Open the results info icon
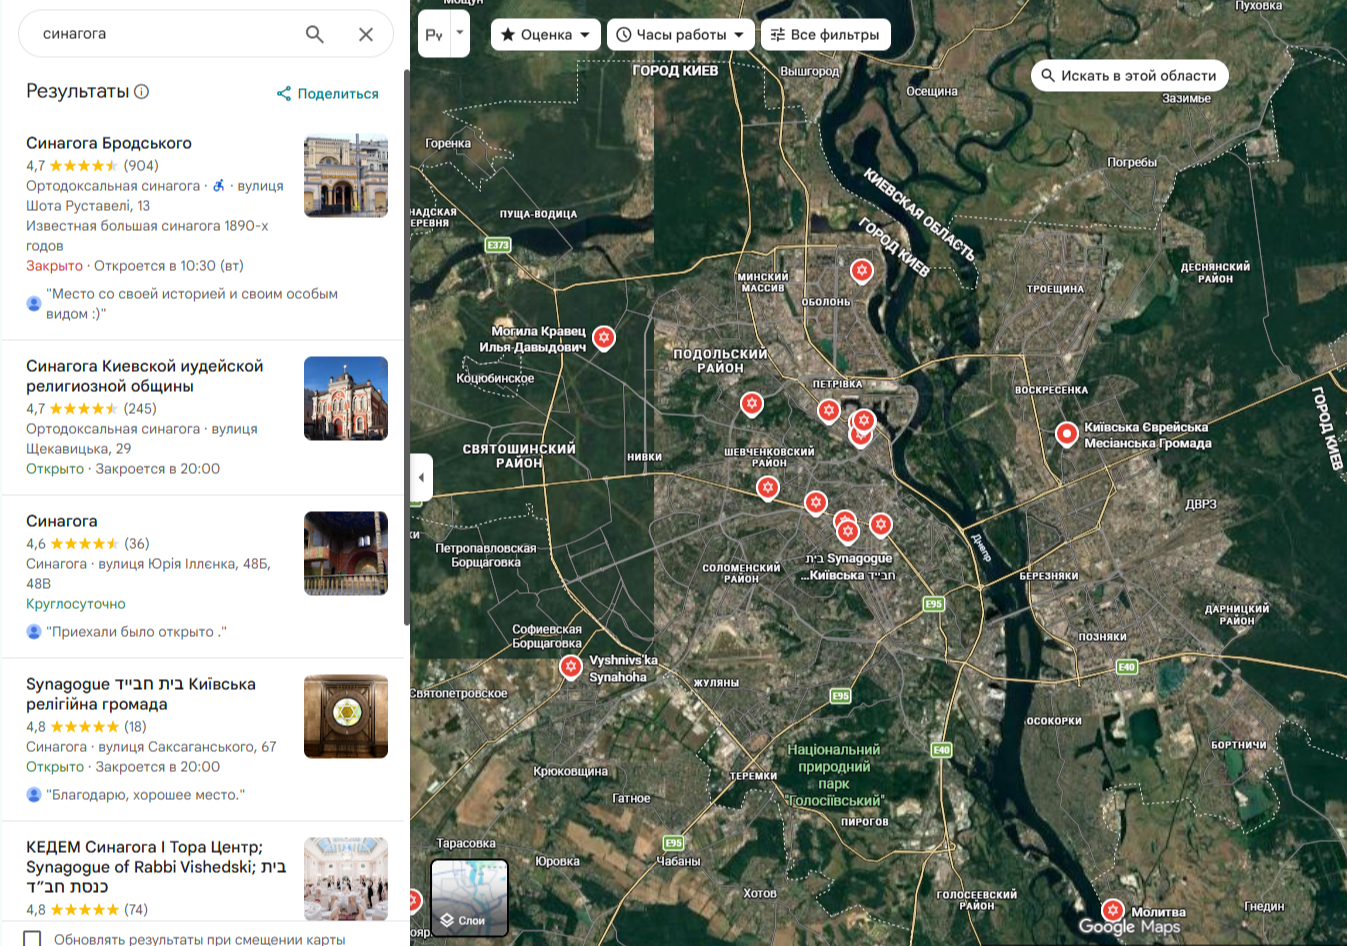Viewport: 1347px width, 946px height. (142, 91)
